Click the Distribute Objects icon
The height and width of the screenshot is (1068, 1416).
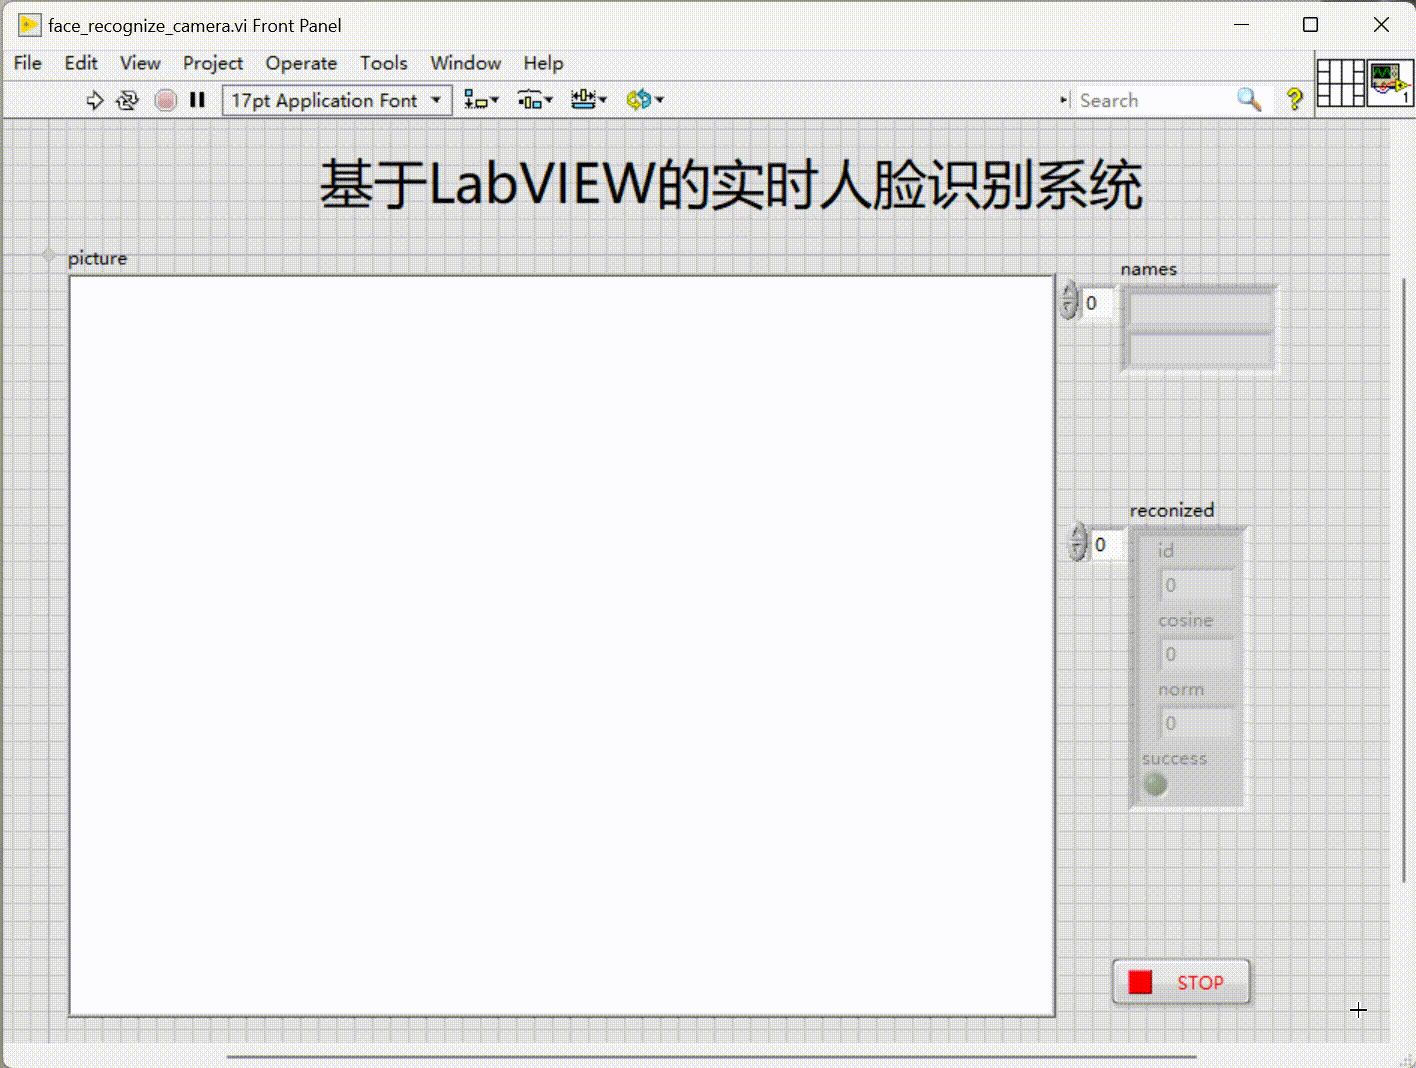(x=530, y=100)
